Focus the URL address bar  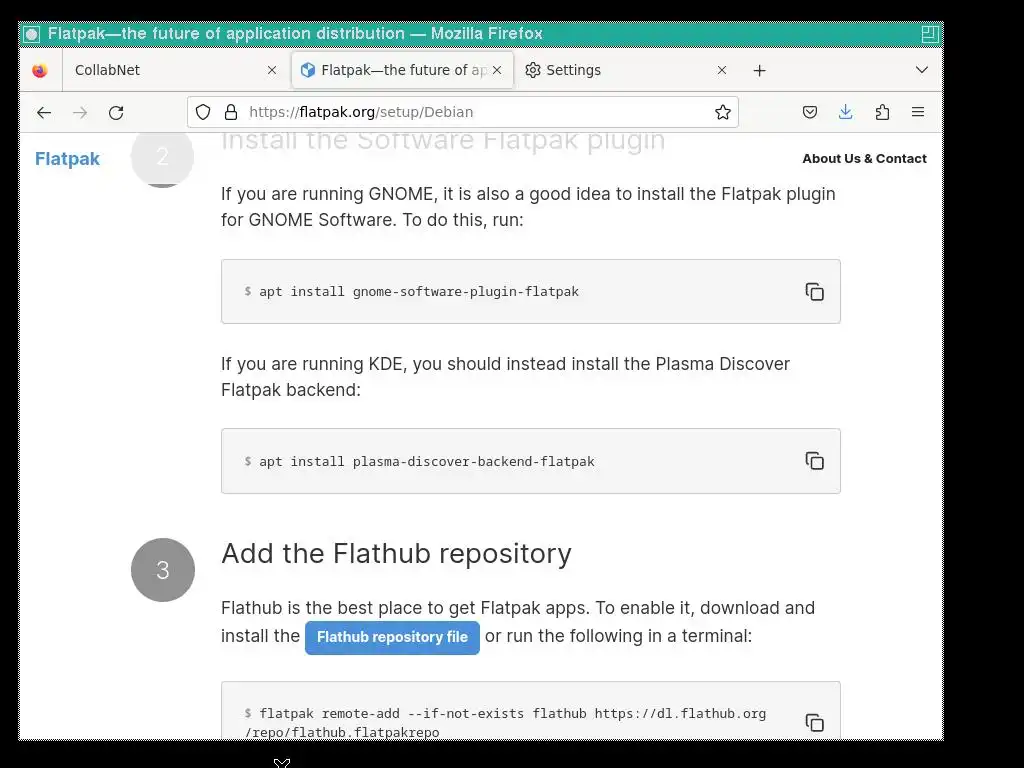coord(464,112)
